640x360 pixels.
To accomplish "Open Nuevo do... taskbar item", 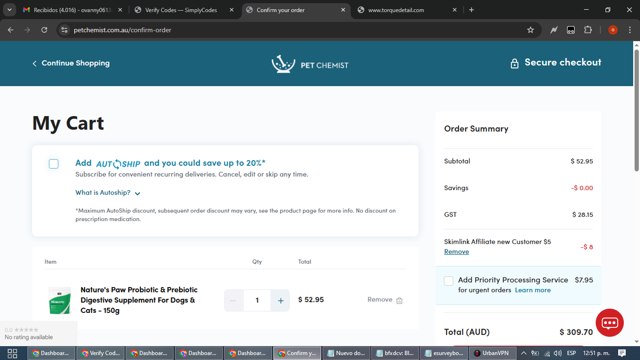I will tap(346, 353).
